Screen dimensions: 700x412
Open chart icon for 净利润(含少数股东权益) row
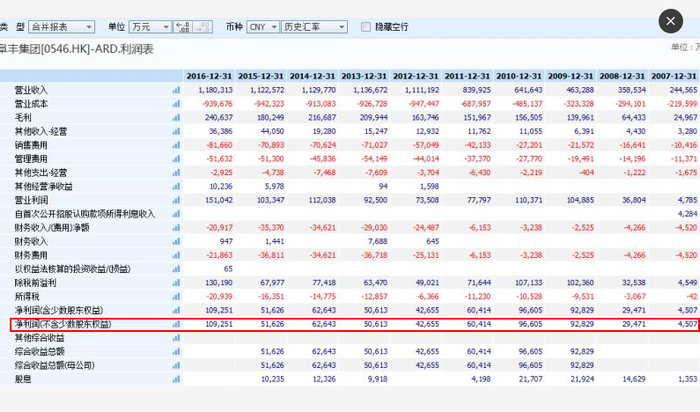coord(176,310)
